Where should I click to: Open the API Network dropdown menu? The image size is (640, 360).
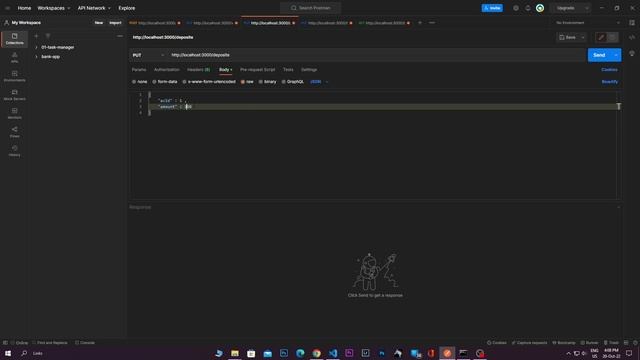pyautogui.click(x=94, y=8)
